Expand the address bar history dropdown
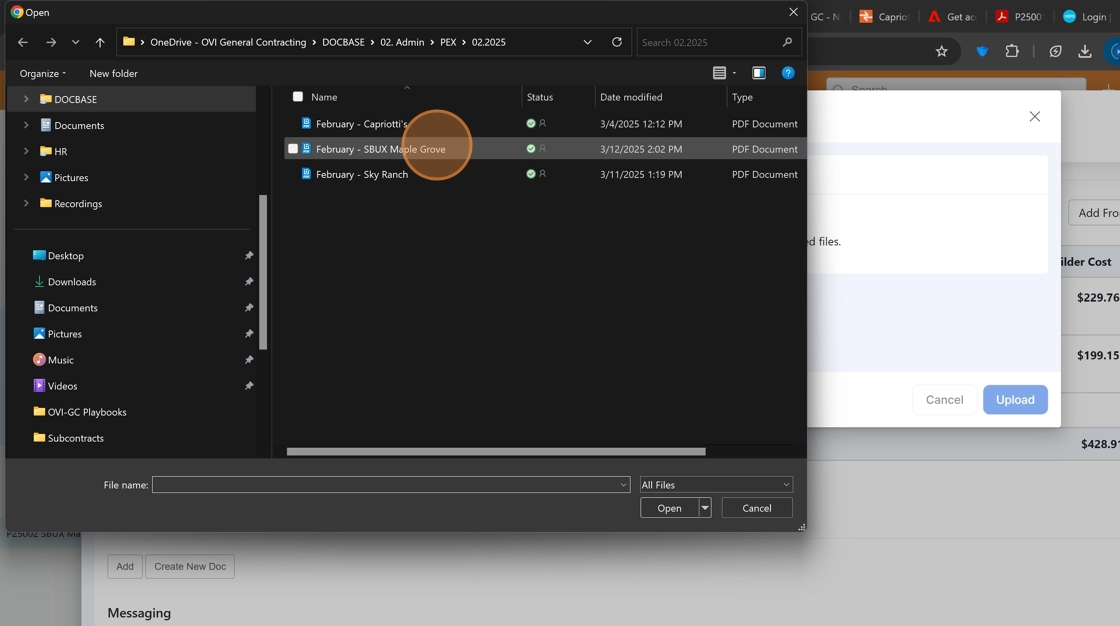 [x=587, y=42]
